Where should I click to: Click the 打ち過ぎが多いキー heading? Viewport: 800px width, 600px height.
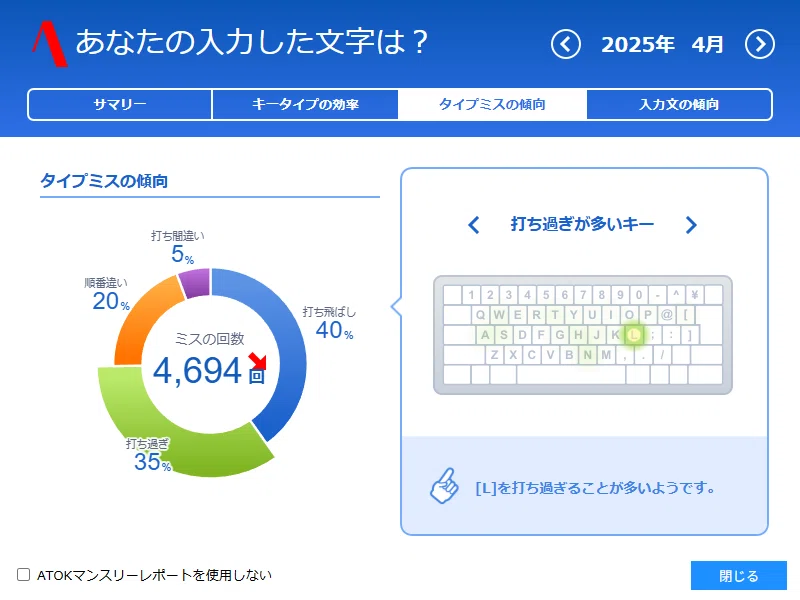point(582,224)
